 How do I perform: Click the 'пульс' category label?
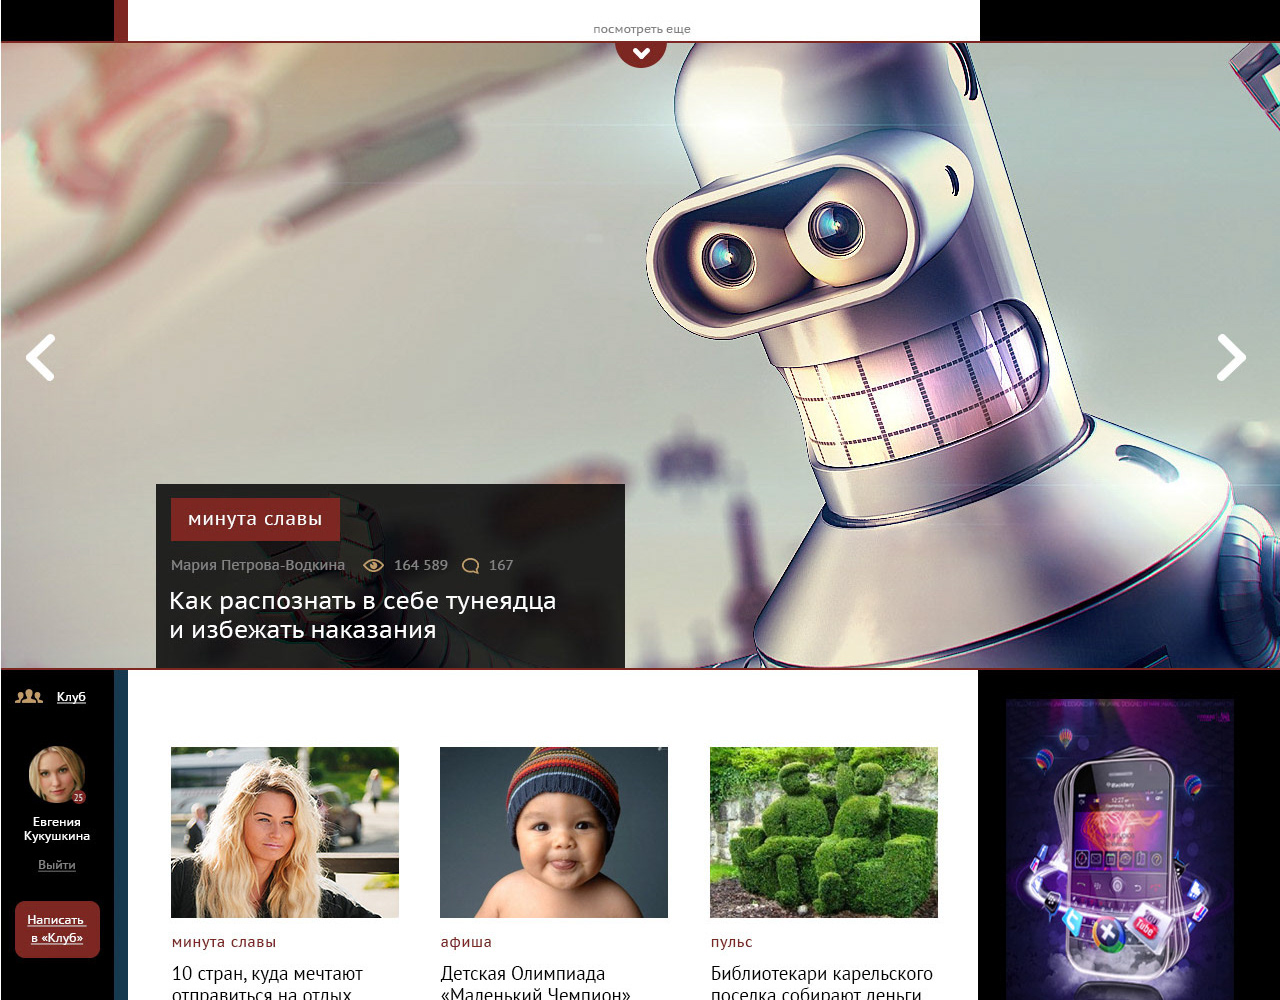click(x=732, y=942)
